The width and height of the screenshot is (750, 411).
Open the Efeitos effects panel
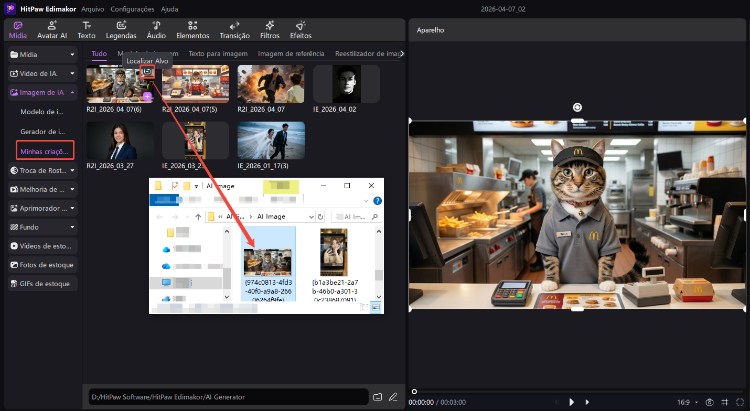coord(300,29)
